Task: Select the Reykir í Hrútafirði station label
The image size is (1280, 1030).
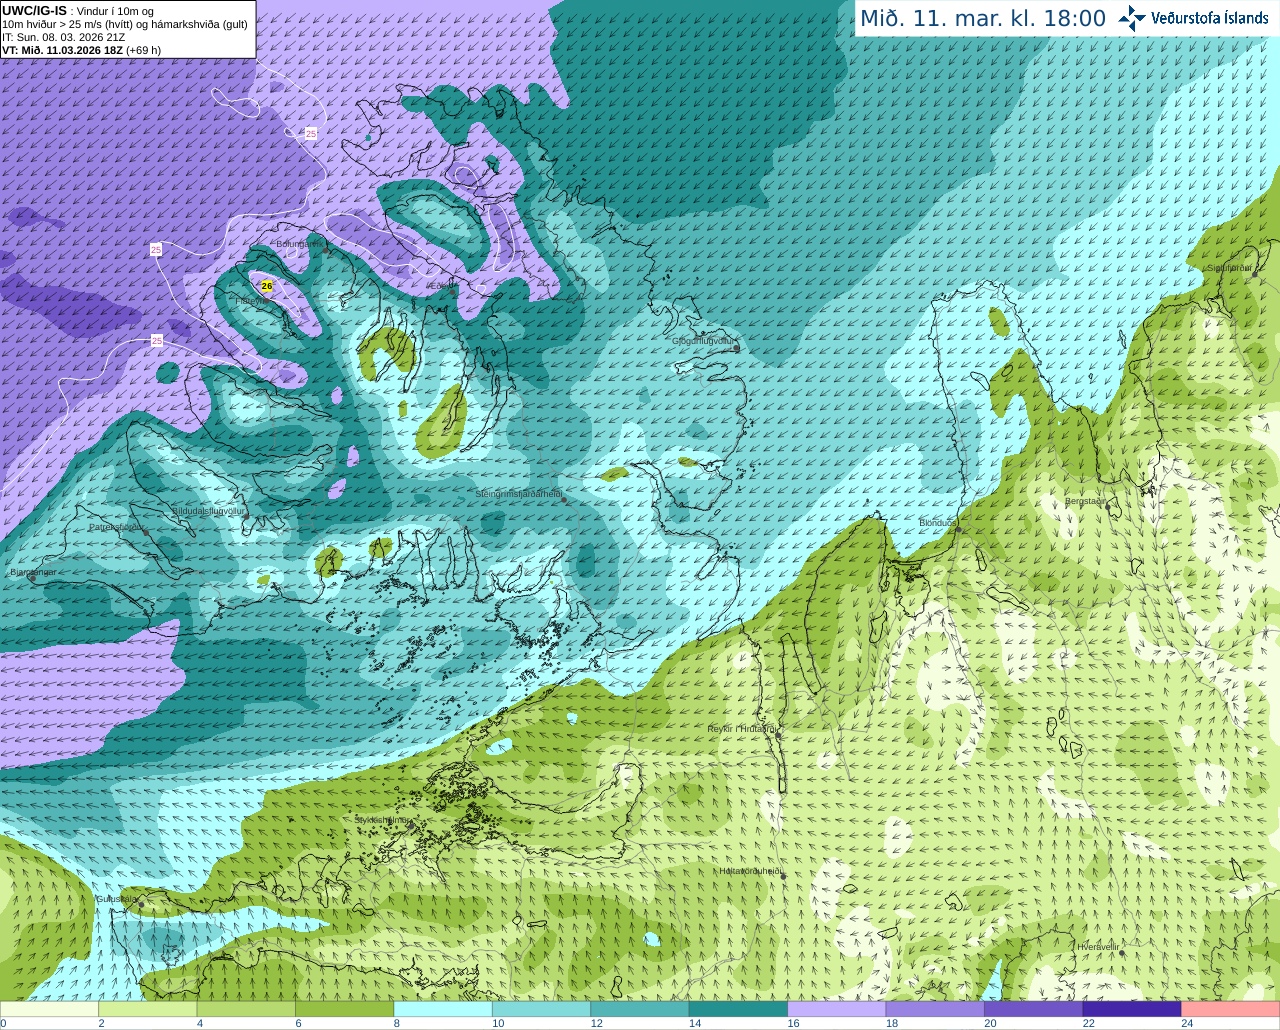Action: [741, 729]
